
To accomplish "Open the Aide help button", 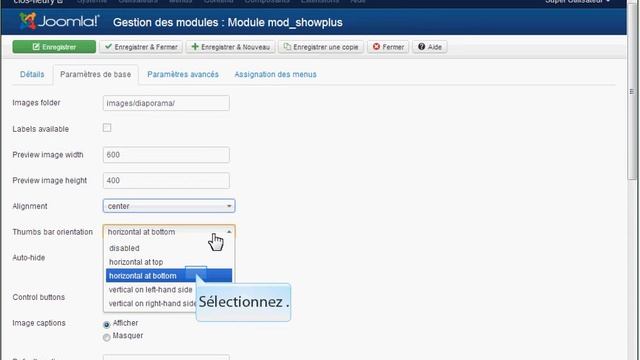I will click(x=430, y=47).
